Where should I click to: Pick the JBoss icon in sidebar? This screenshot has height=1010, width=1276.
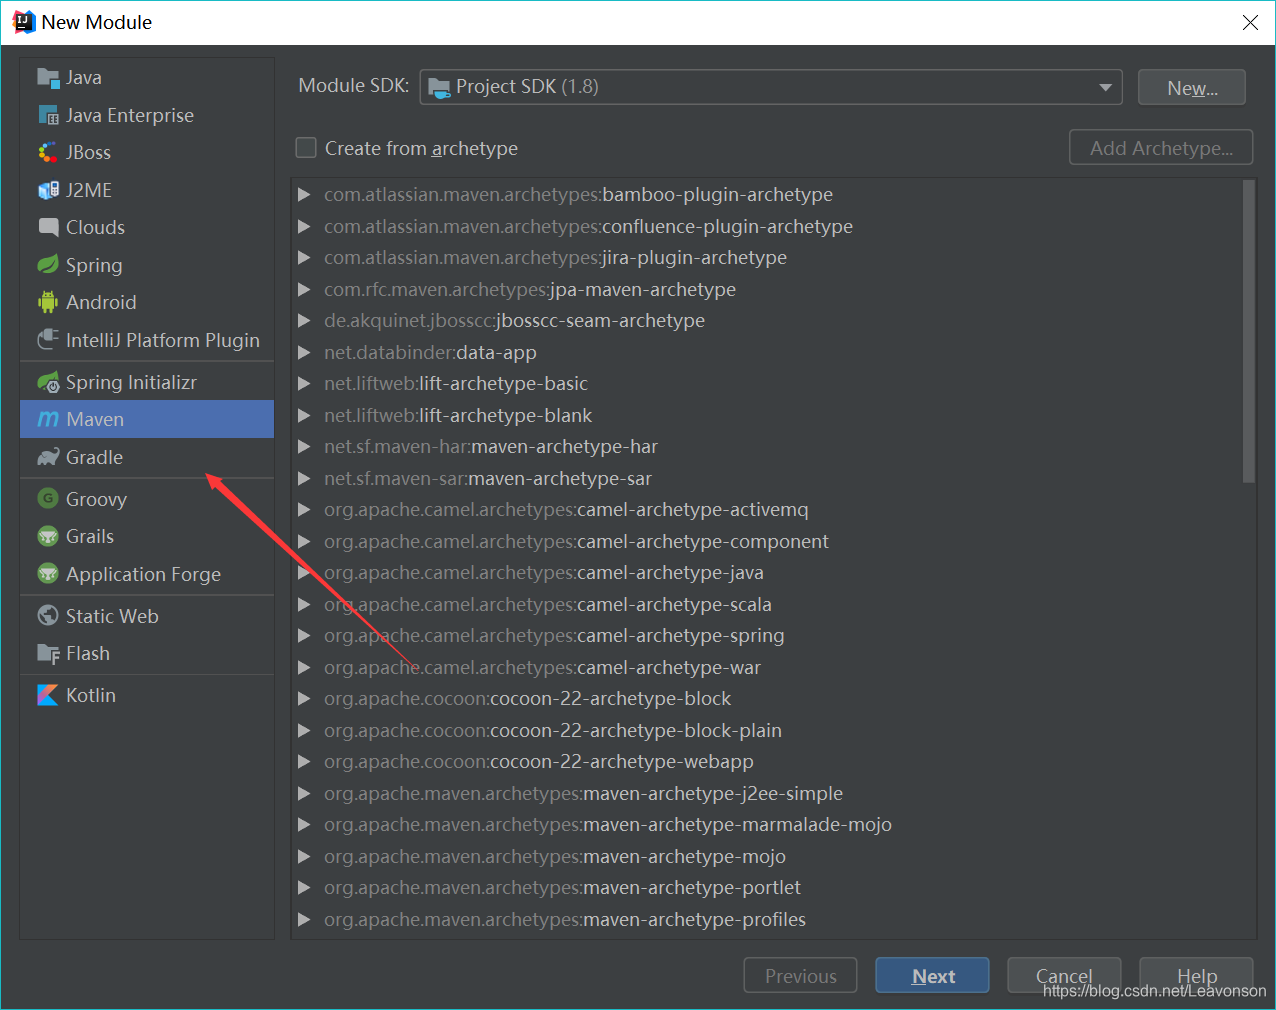point(48,153)
